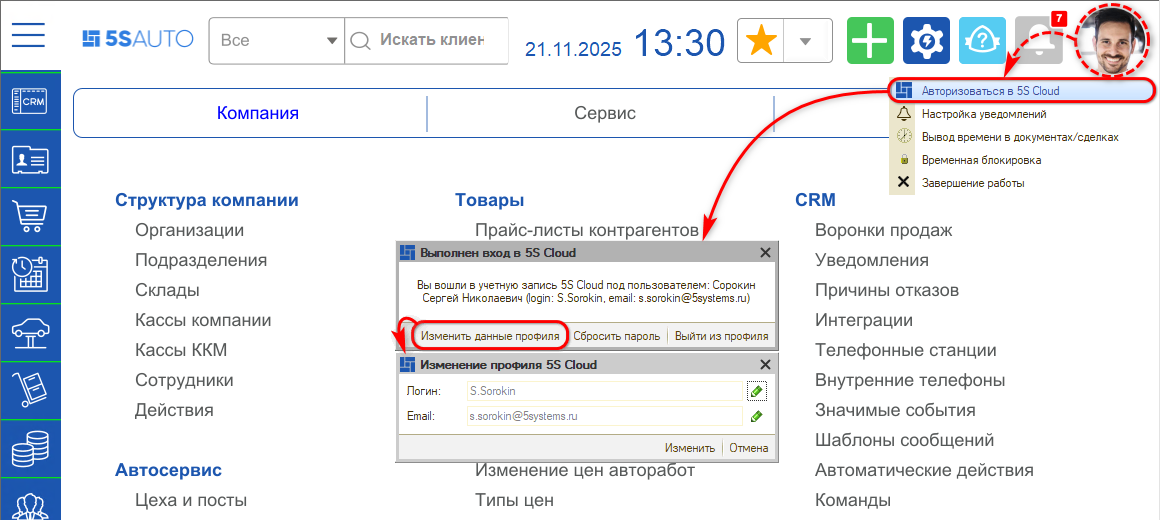Open the 'Кассы ККМ' link
The width and height of the screenshot is (1160, 520).
[181, 350]
